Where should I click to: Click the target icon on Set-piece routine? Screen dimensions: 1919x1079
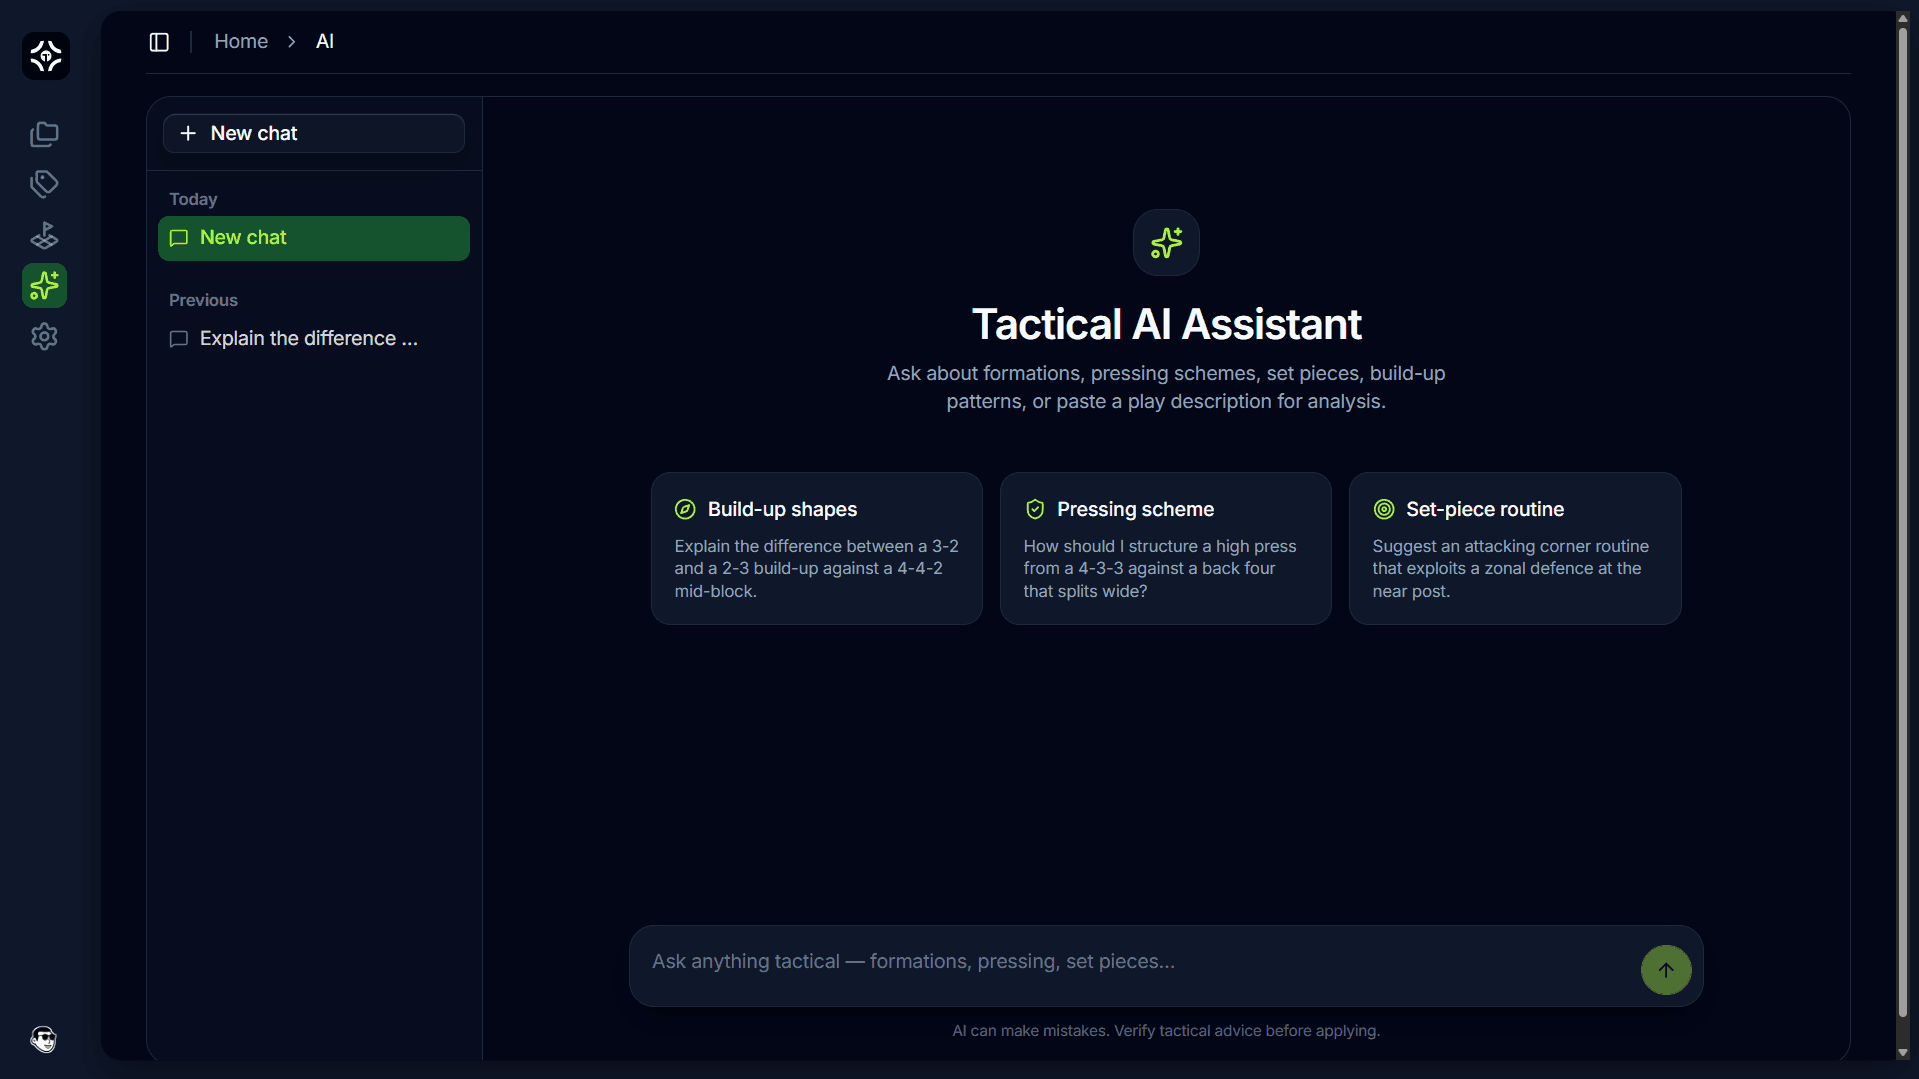coord(1384,510)
